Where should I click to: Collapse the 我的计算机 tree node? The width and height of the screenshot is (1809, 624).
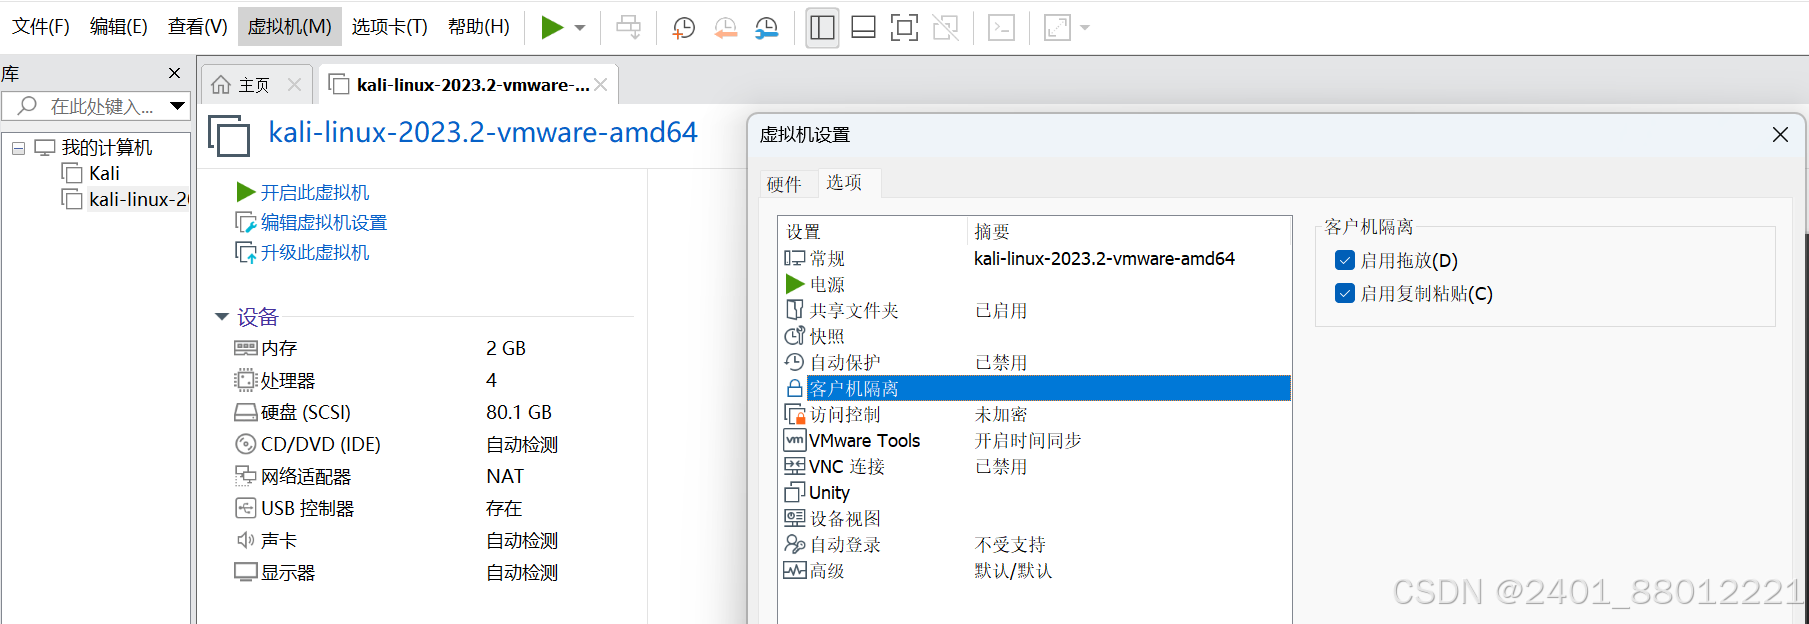[18, 148]
